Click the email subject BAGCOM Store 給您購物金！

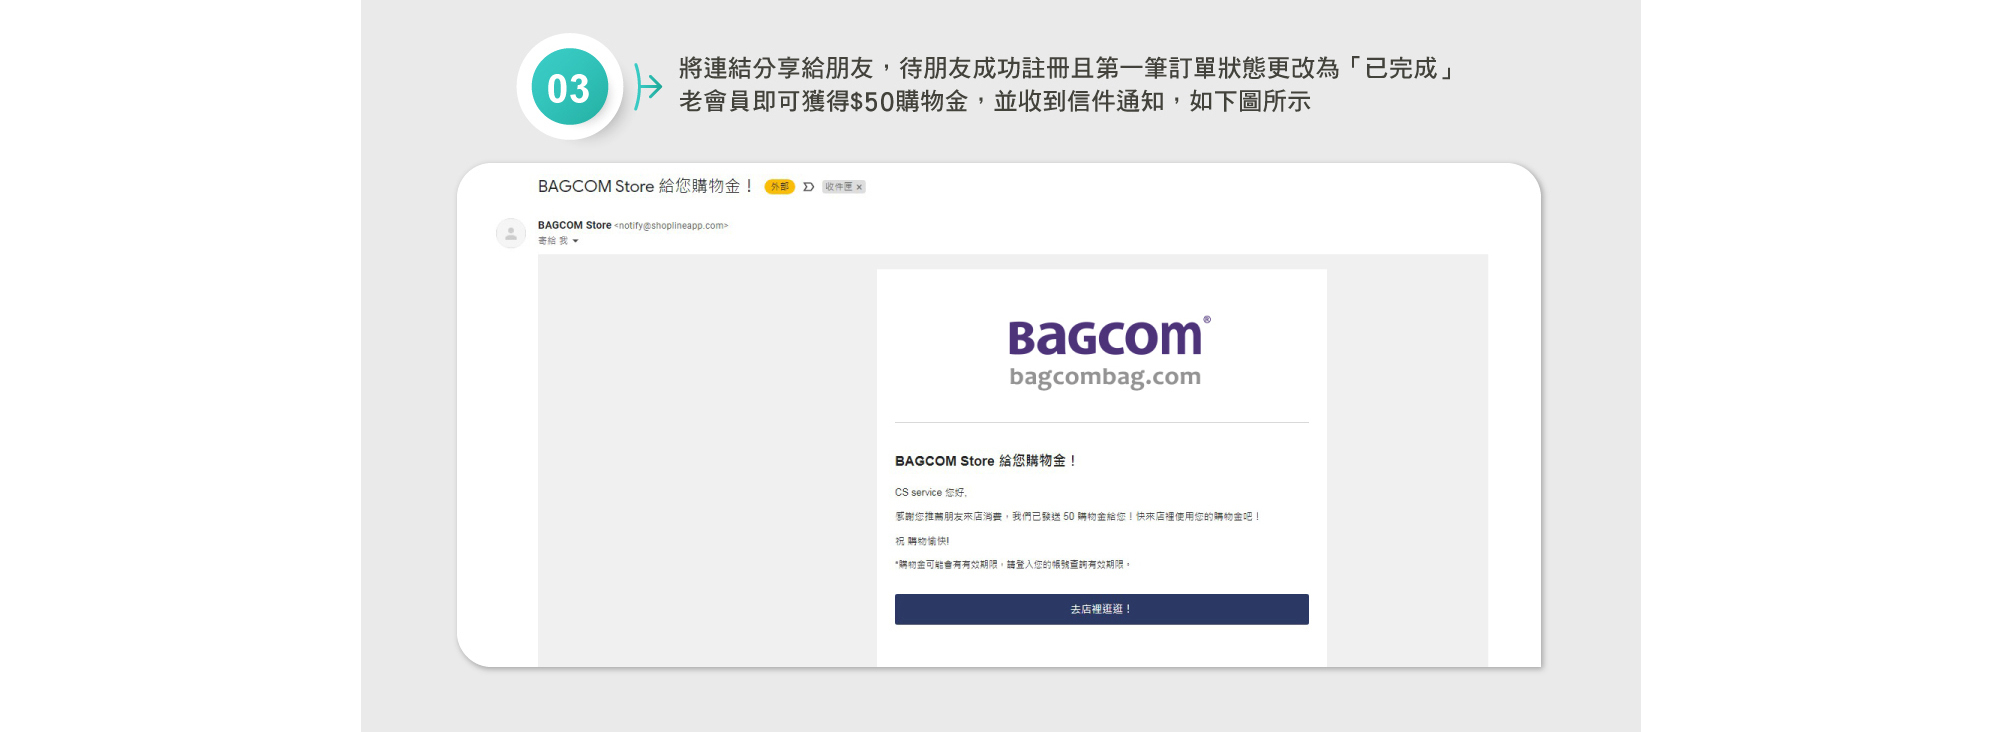[x=645, y=186]
